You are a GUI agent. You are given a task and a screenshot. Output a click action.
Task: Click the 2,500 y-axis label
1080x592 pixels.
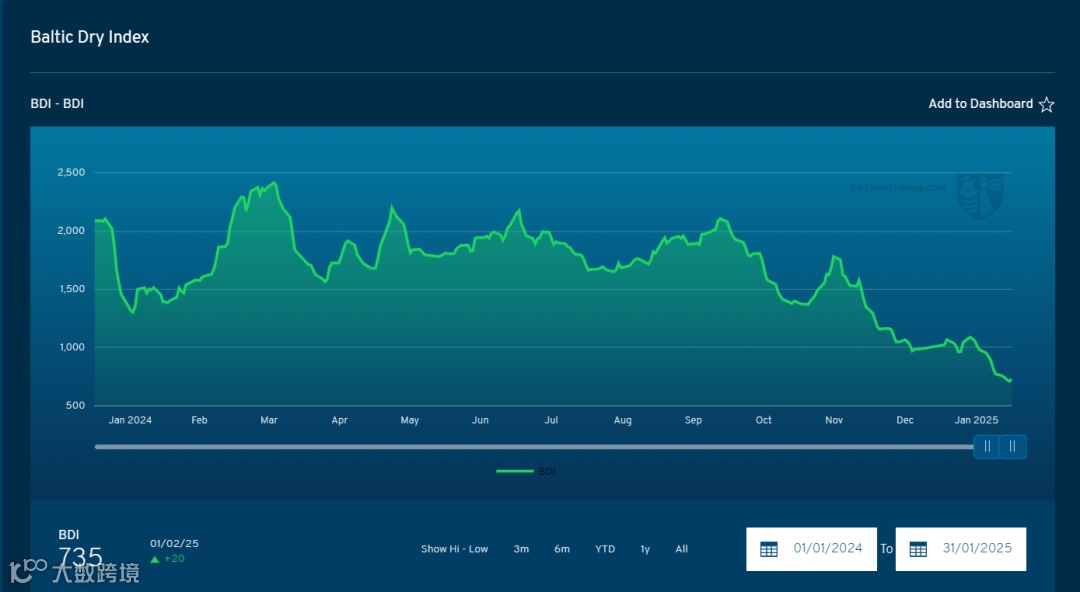(71, 172)
